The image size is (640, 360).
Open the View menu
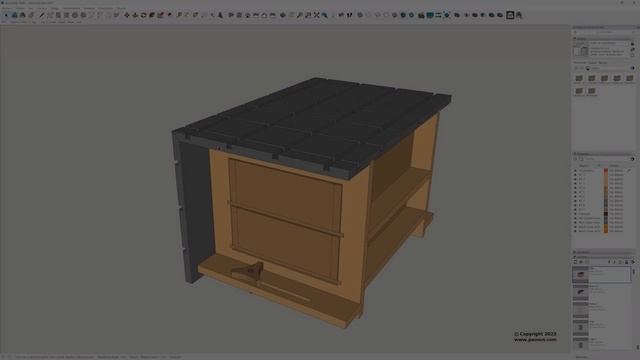pos(31,8)
